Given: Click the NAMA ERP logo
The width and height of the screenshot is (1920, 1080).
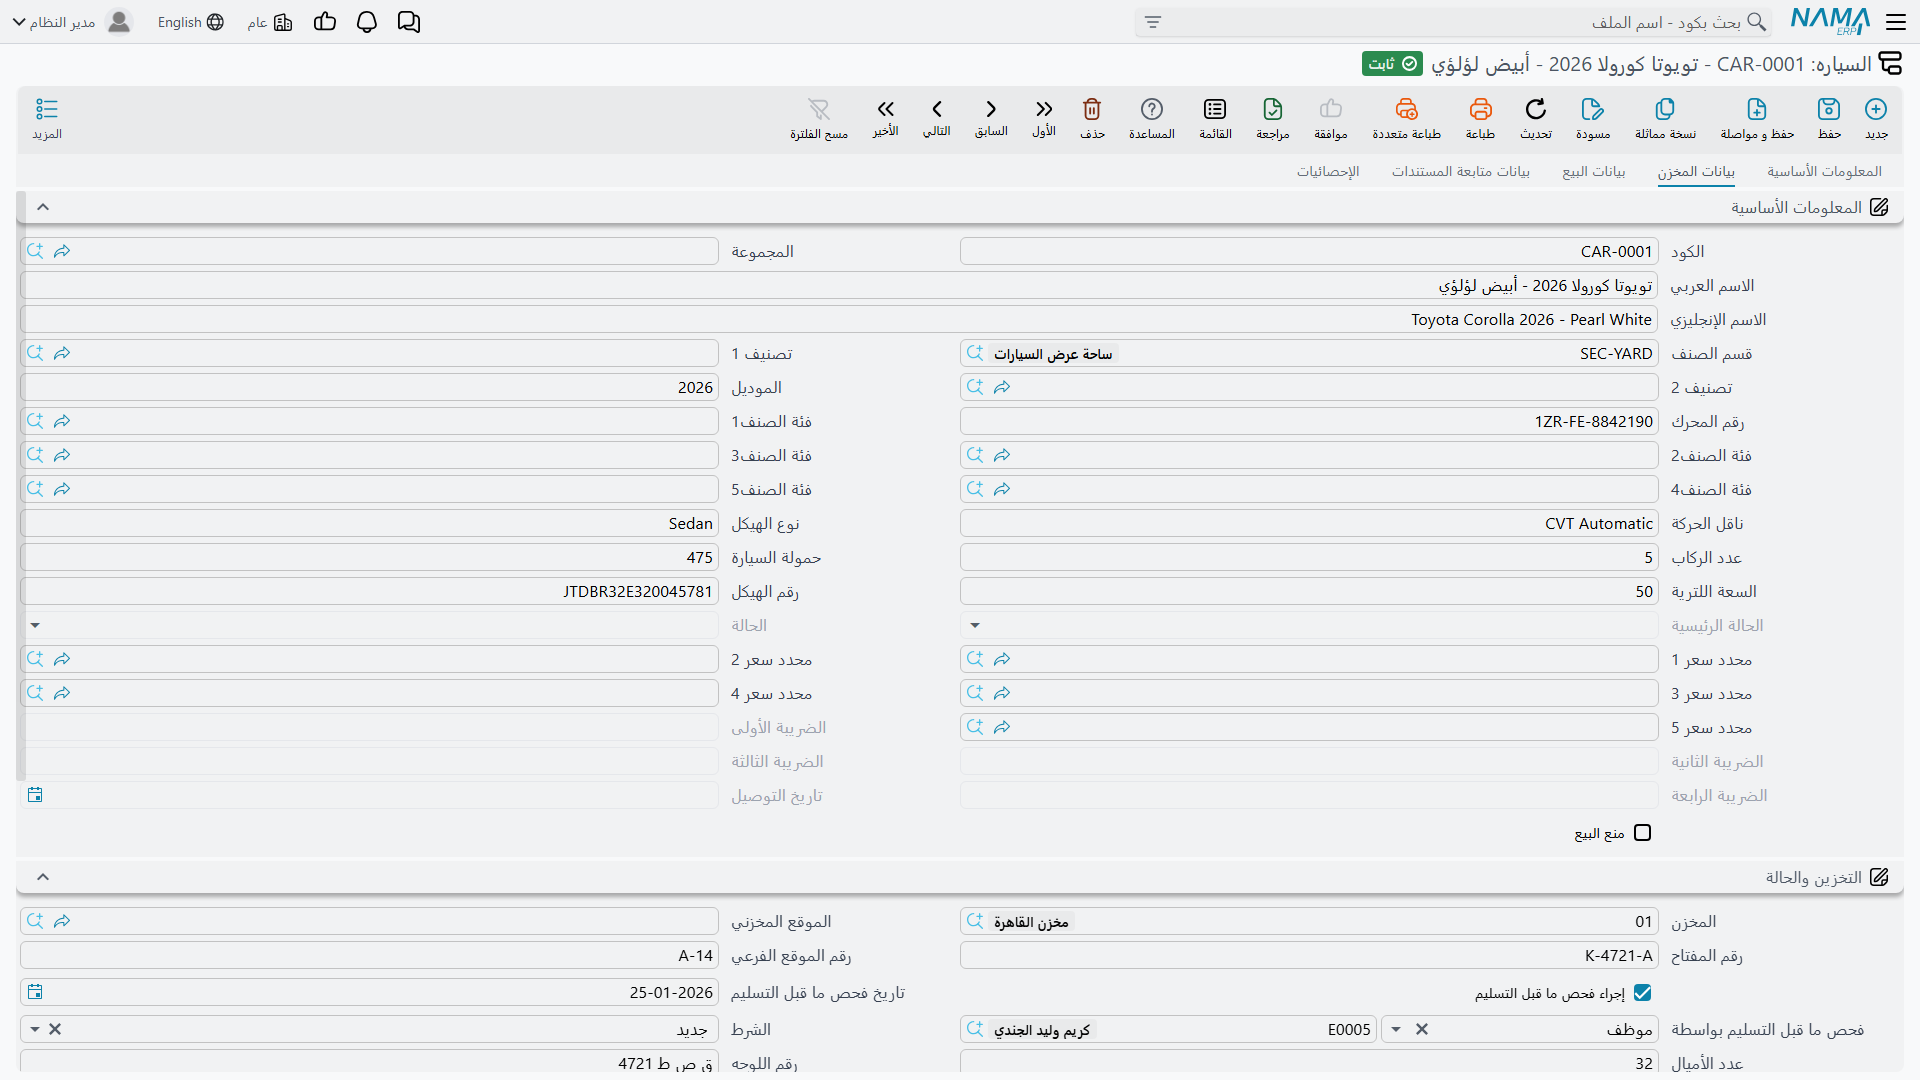Looking at the screenshot, I should click(x=1830, y=21).
